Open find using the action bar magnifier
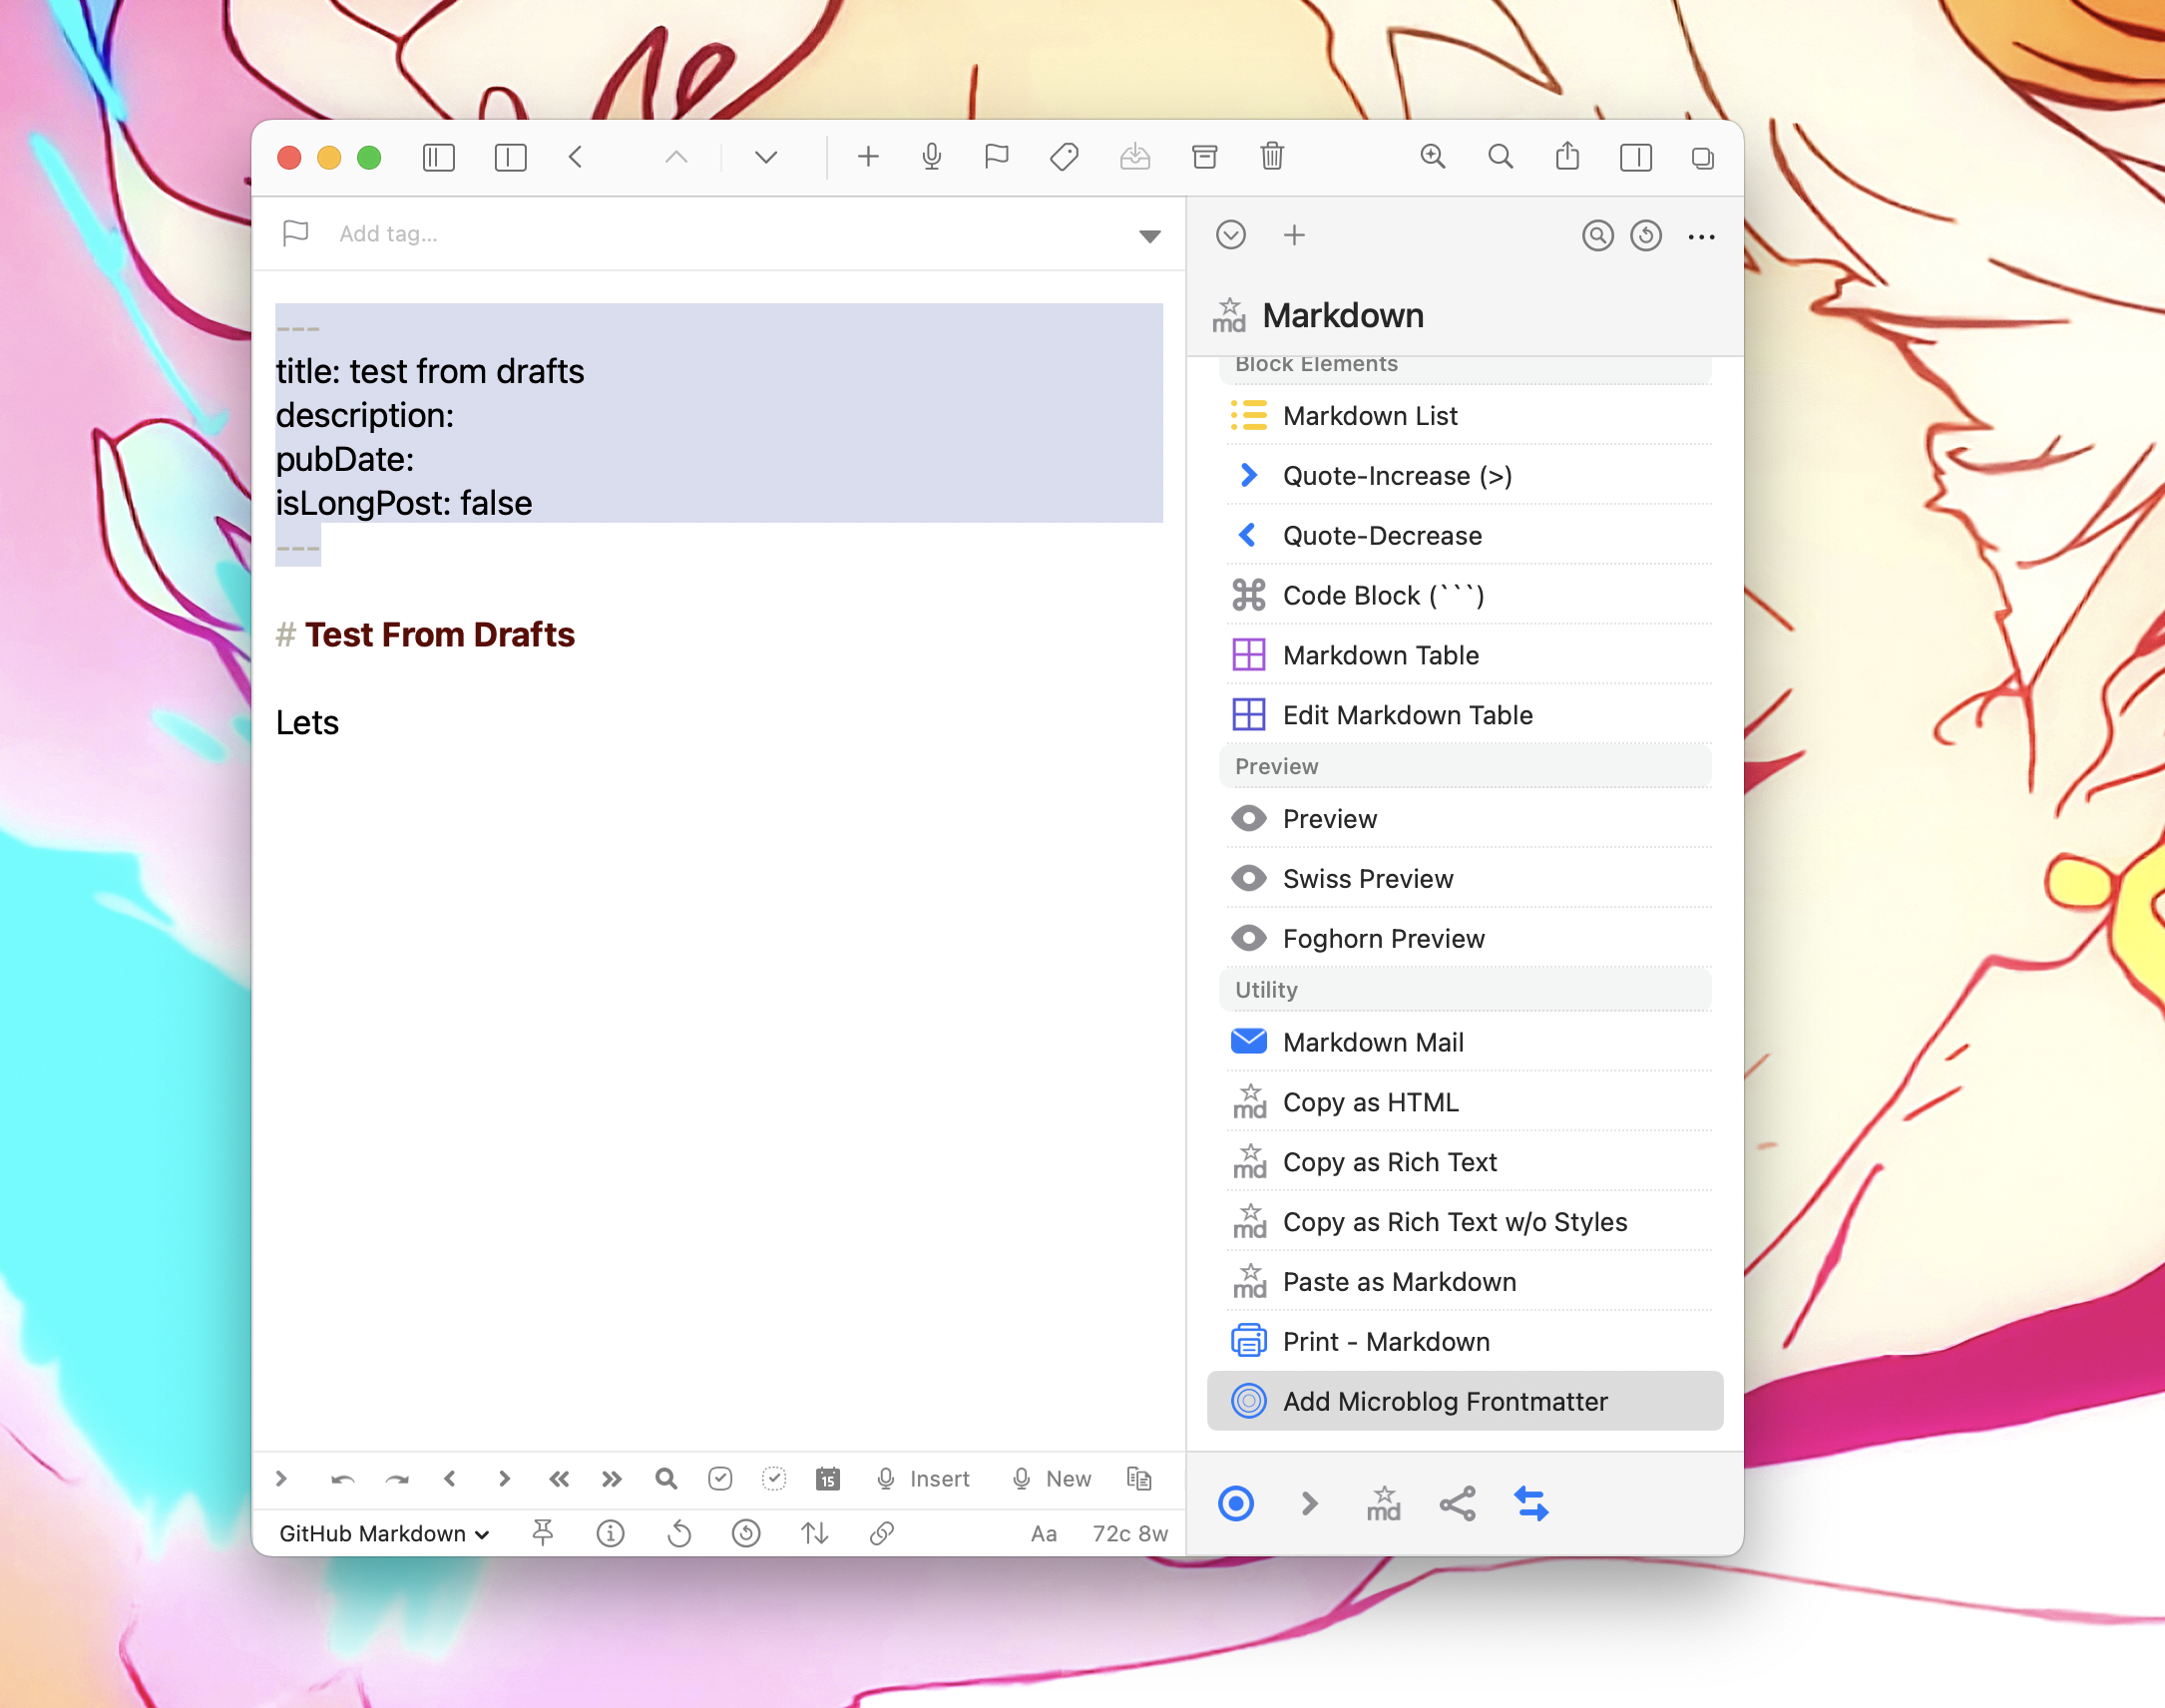The width and height of the screenshot is (2165, 1708). [666, 1478]
